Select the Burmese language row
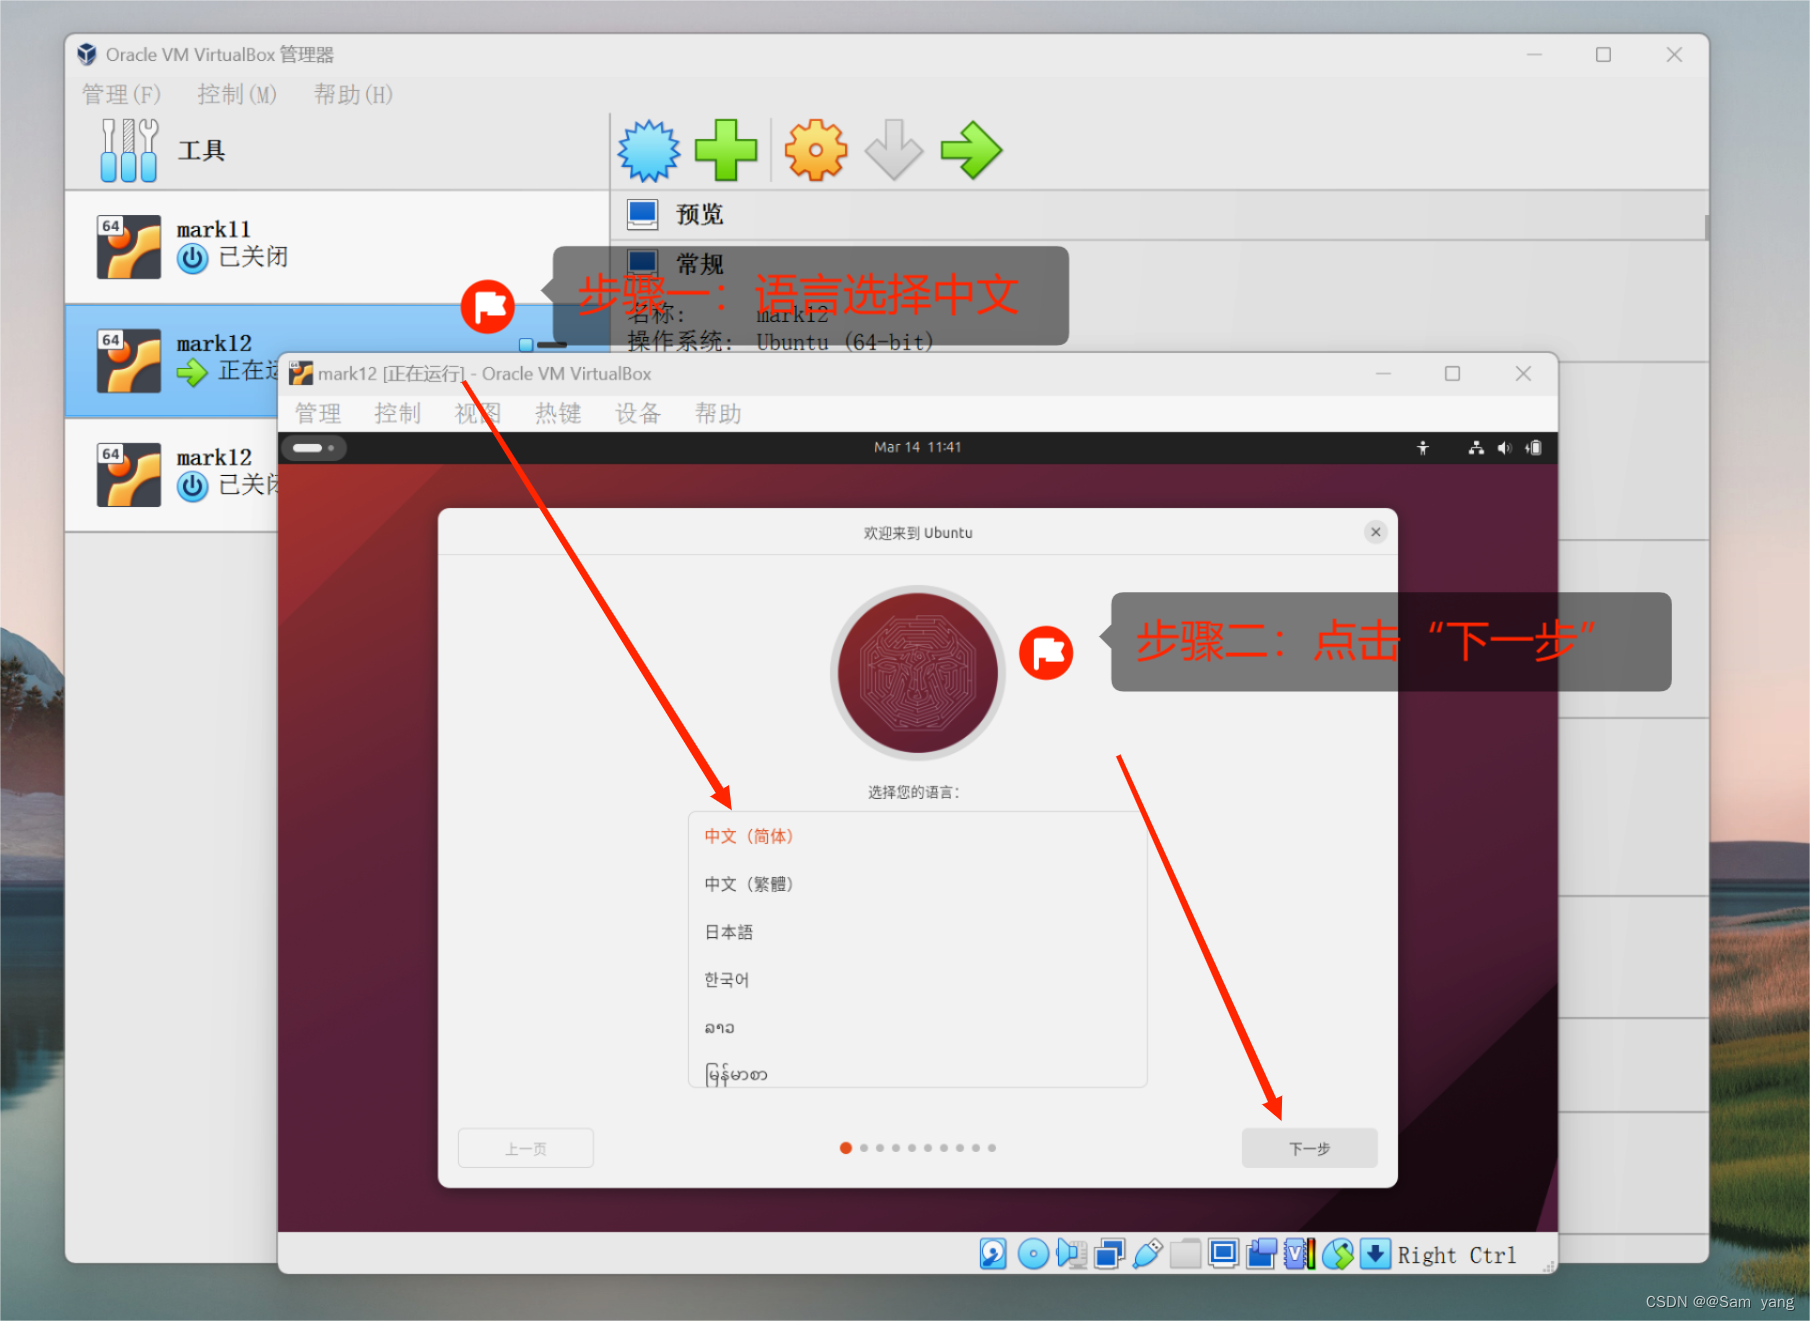The width and height of the screenshot is (1810, 1321). point(917,1071)
